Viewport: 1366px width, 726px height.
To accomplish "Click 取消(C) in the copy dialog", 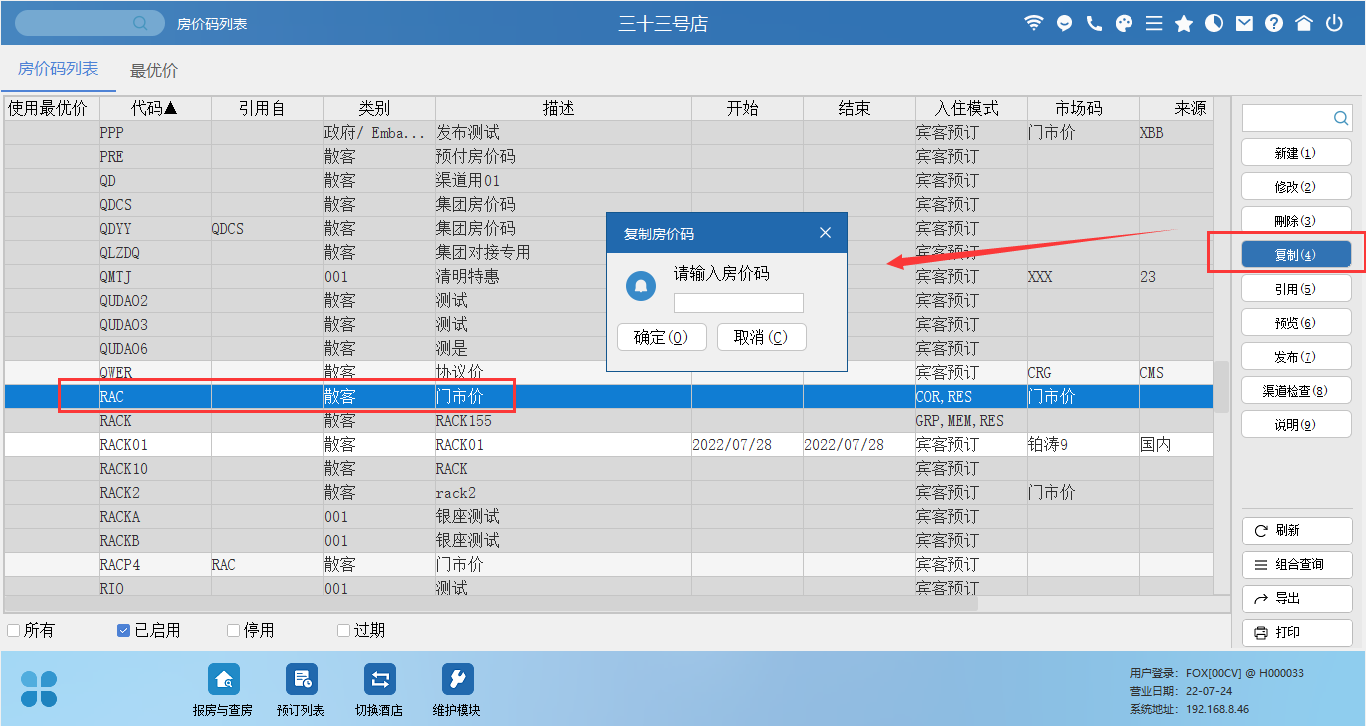I will click(x=762, y=337).
